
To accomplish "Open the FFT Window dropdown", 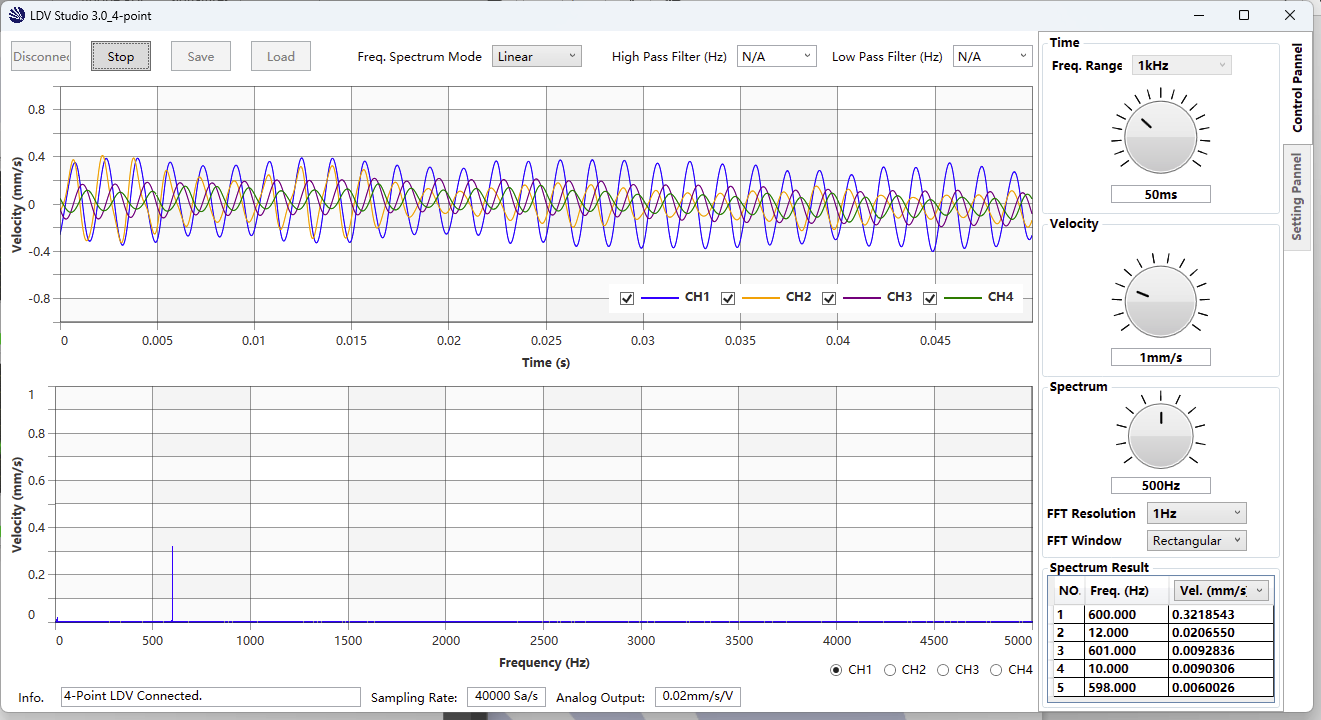I will 1196,541.
